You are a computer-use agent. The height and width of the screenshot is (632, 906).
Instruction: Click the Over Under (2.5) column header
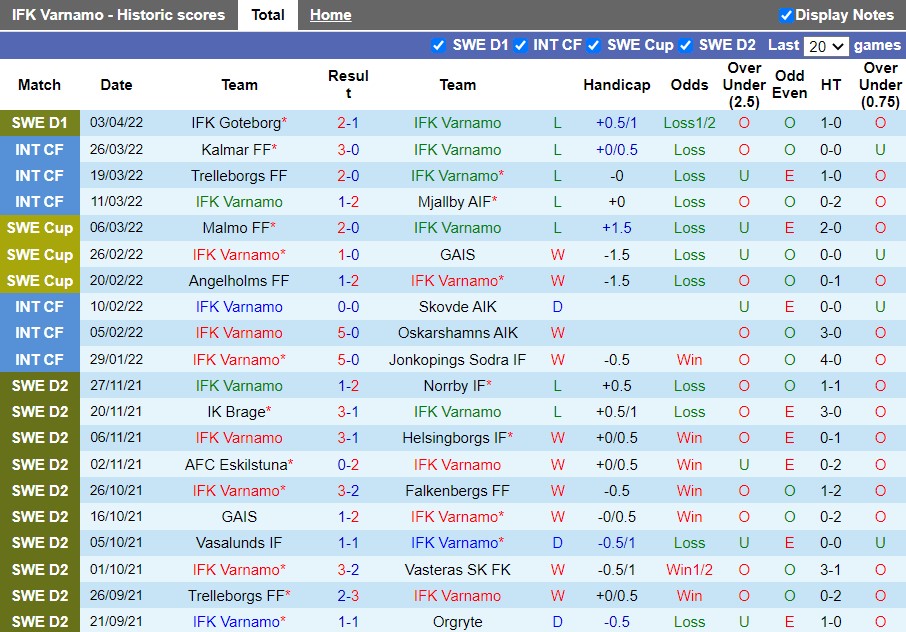pos(744,85)
